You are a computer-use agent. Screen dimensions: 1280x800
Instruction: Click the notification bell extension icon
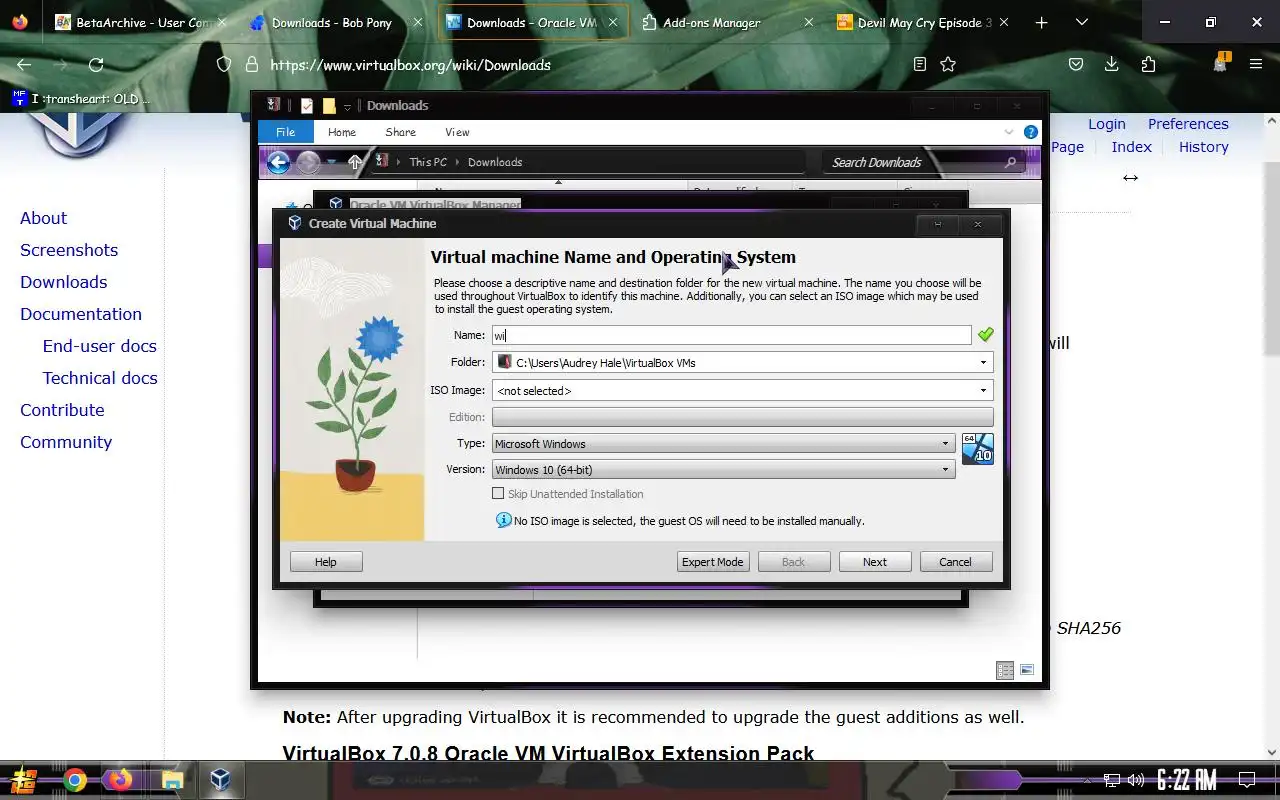(x=1220, y=63)
